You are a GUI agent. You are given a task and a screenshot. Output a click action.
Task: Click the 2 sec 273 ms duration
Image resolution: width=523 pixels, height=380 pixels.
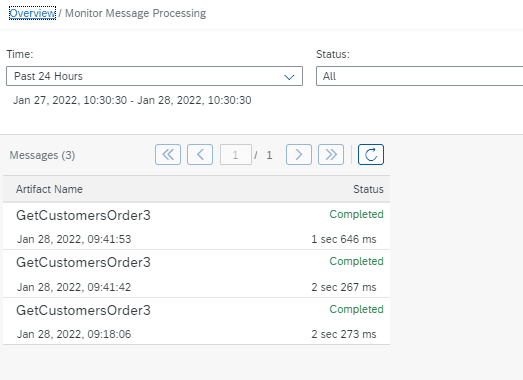tap(344, 334)
